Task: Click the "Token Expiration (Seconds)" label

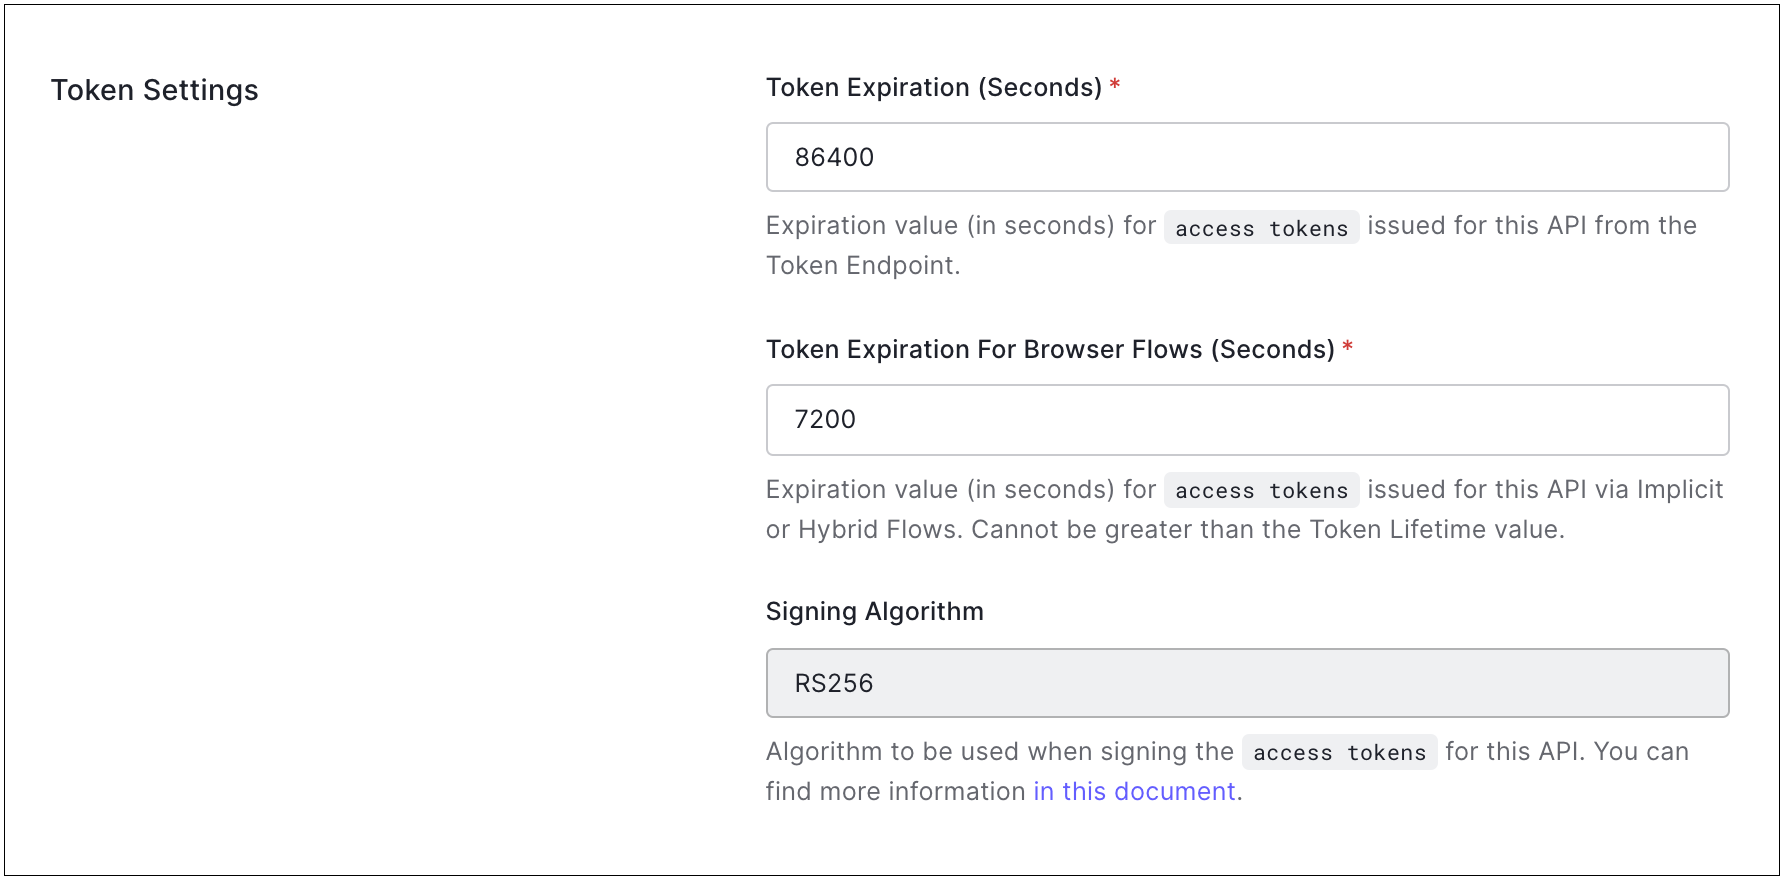Action: [933, 88]
